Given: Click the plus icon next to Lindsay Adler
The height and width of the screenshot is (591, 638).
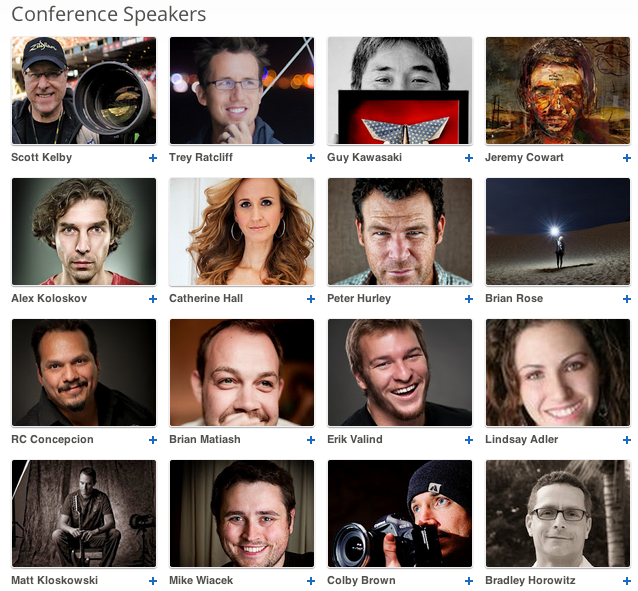Looking at the screenshot, I should coord(627,440).
